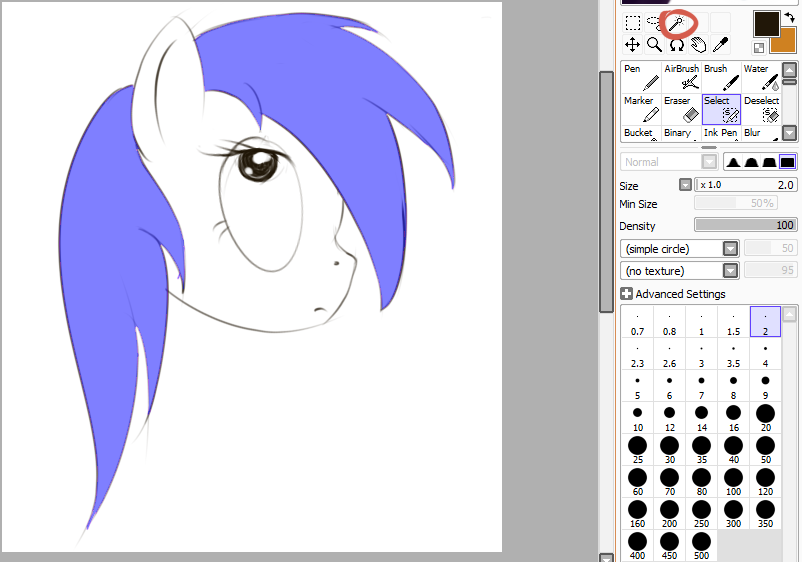Select the softest brush edge shape
This screenshot has width=802, height=562.
pos(733,162)
